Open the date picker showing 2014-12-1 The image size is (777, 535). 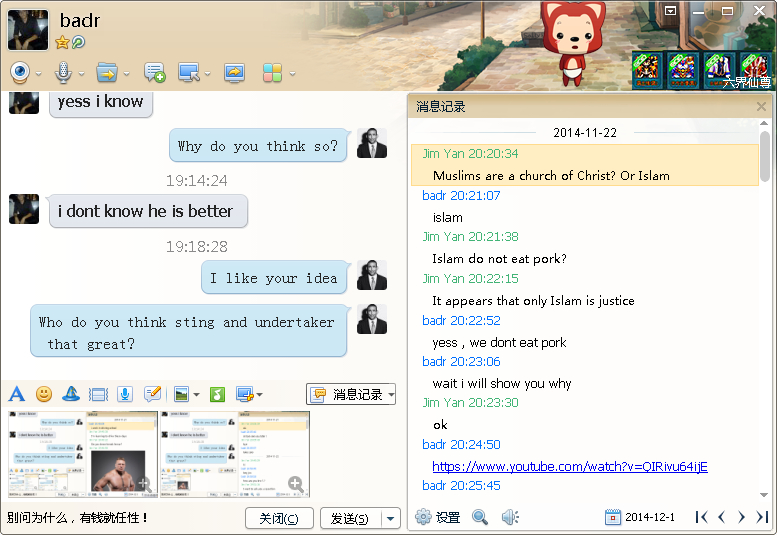[x=640, y=517]
